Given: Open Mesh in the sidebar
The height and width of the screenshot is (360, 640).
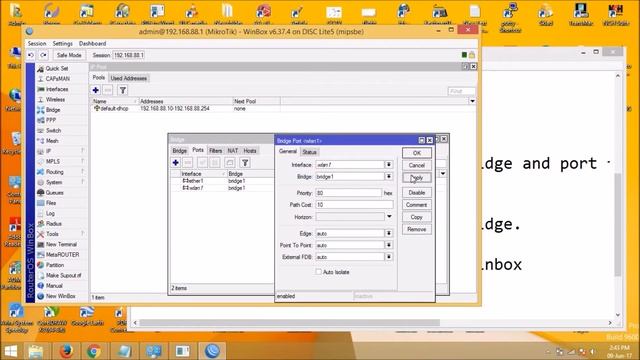Looking at the screenshot, I should [52, 141].
